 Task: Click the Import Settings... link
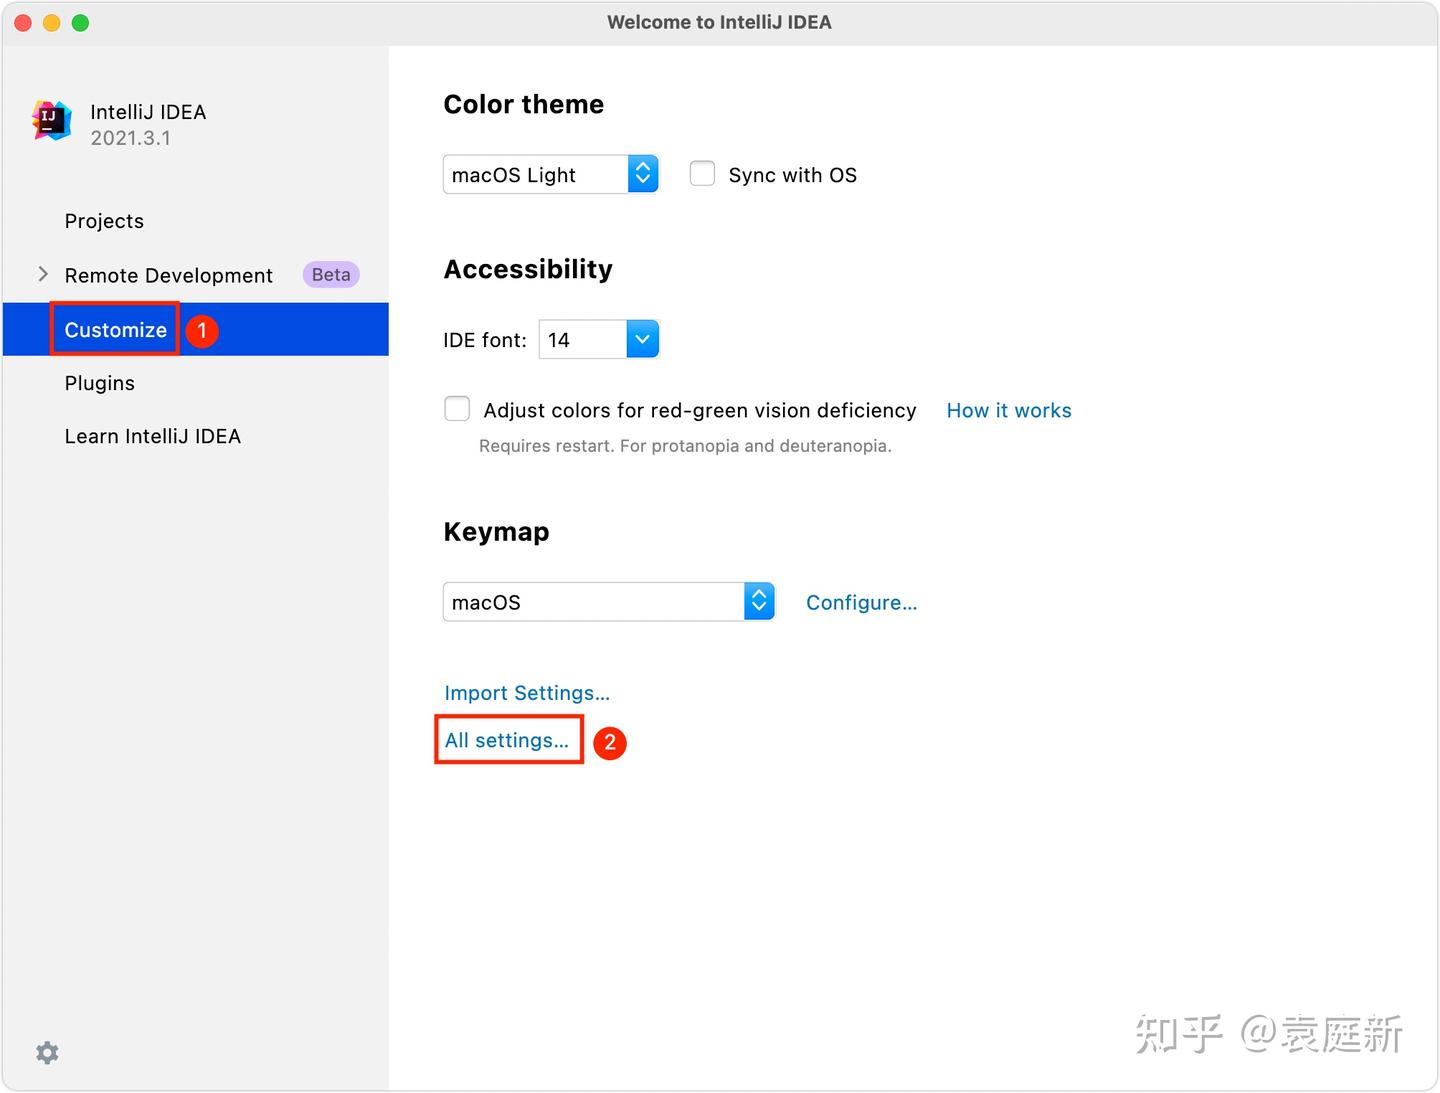[527, 693]
